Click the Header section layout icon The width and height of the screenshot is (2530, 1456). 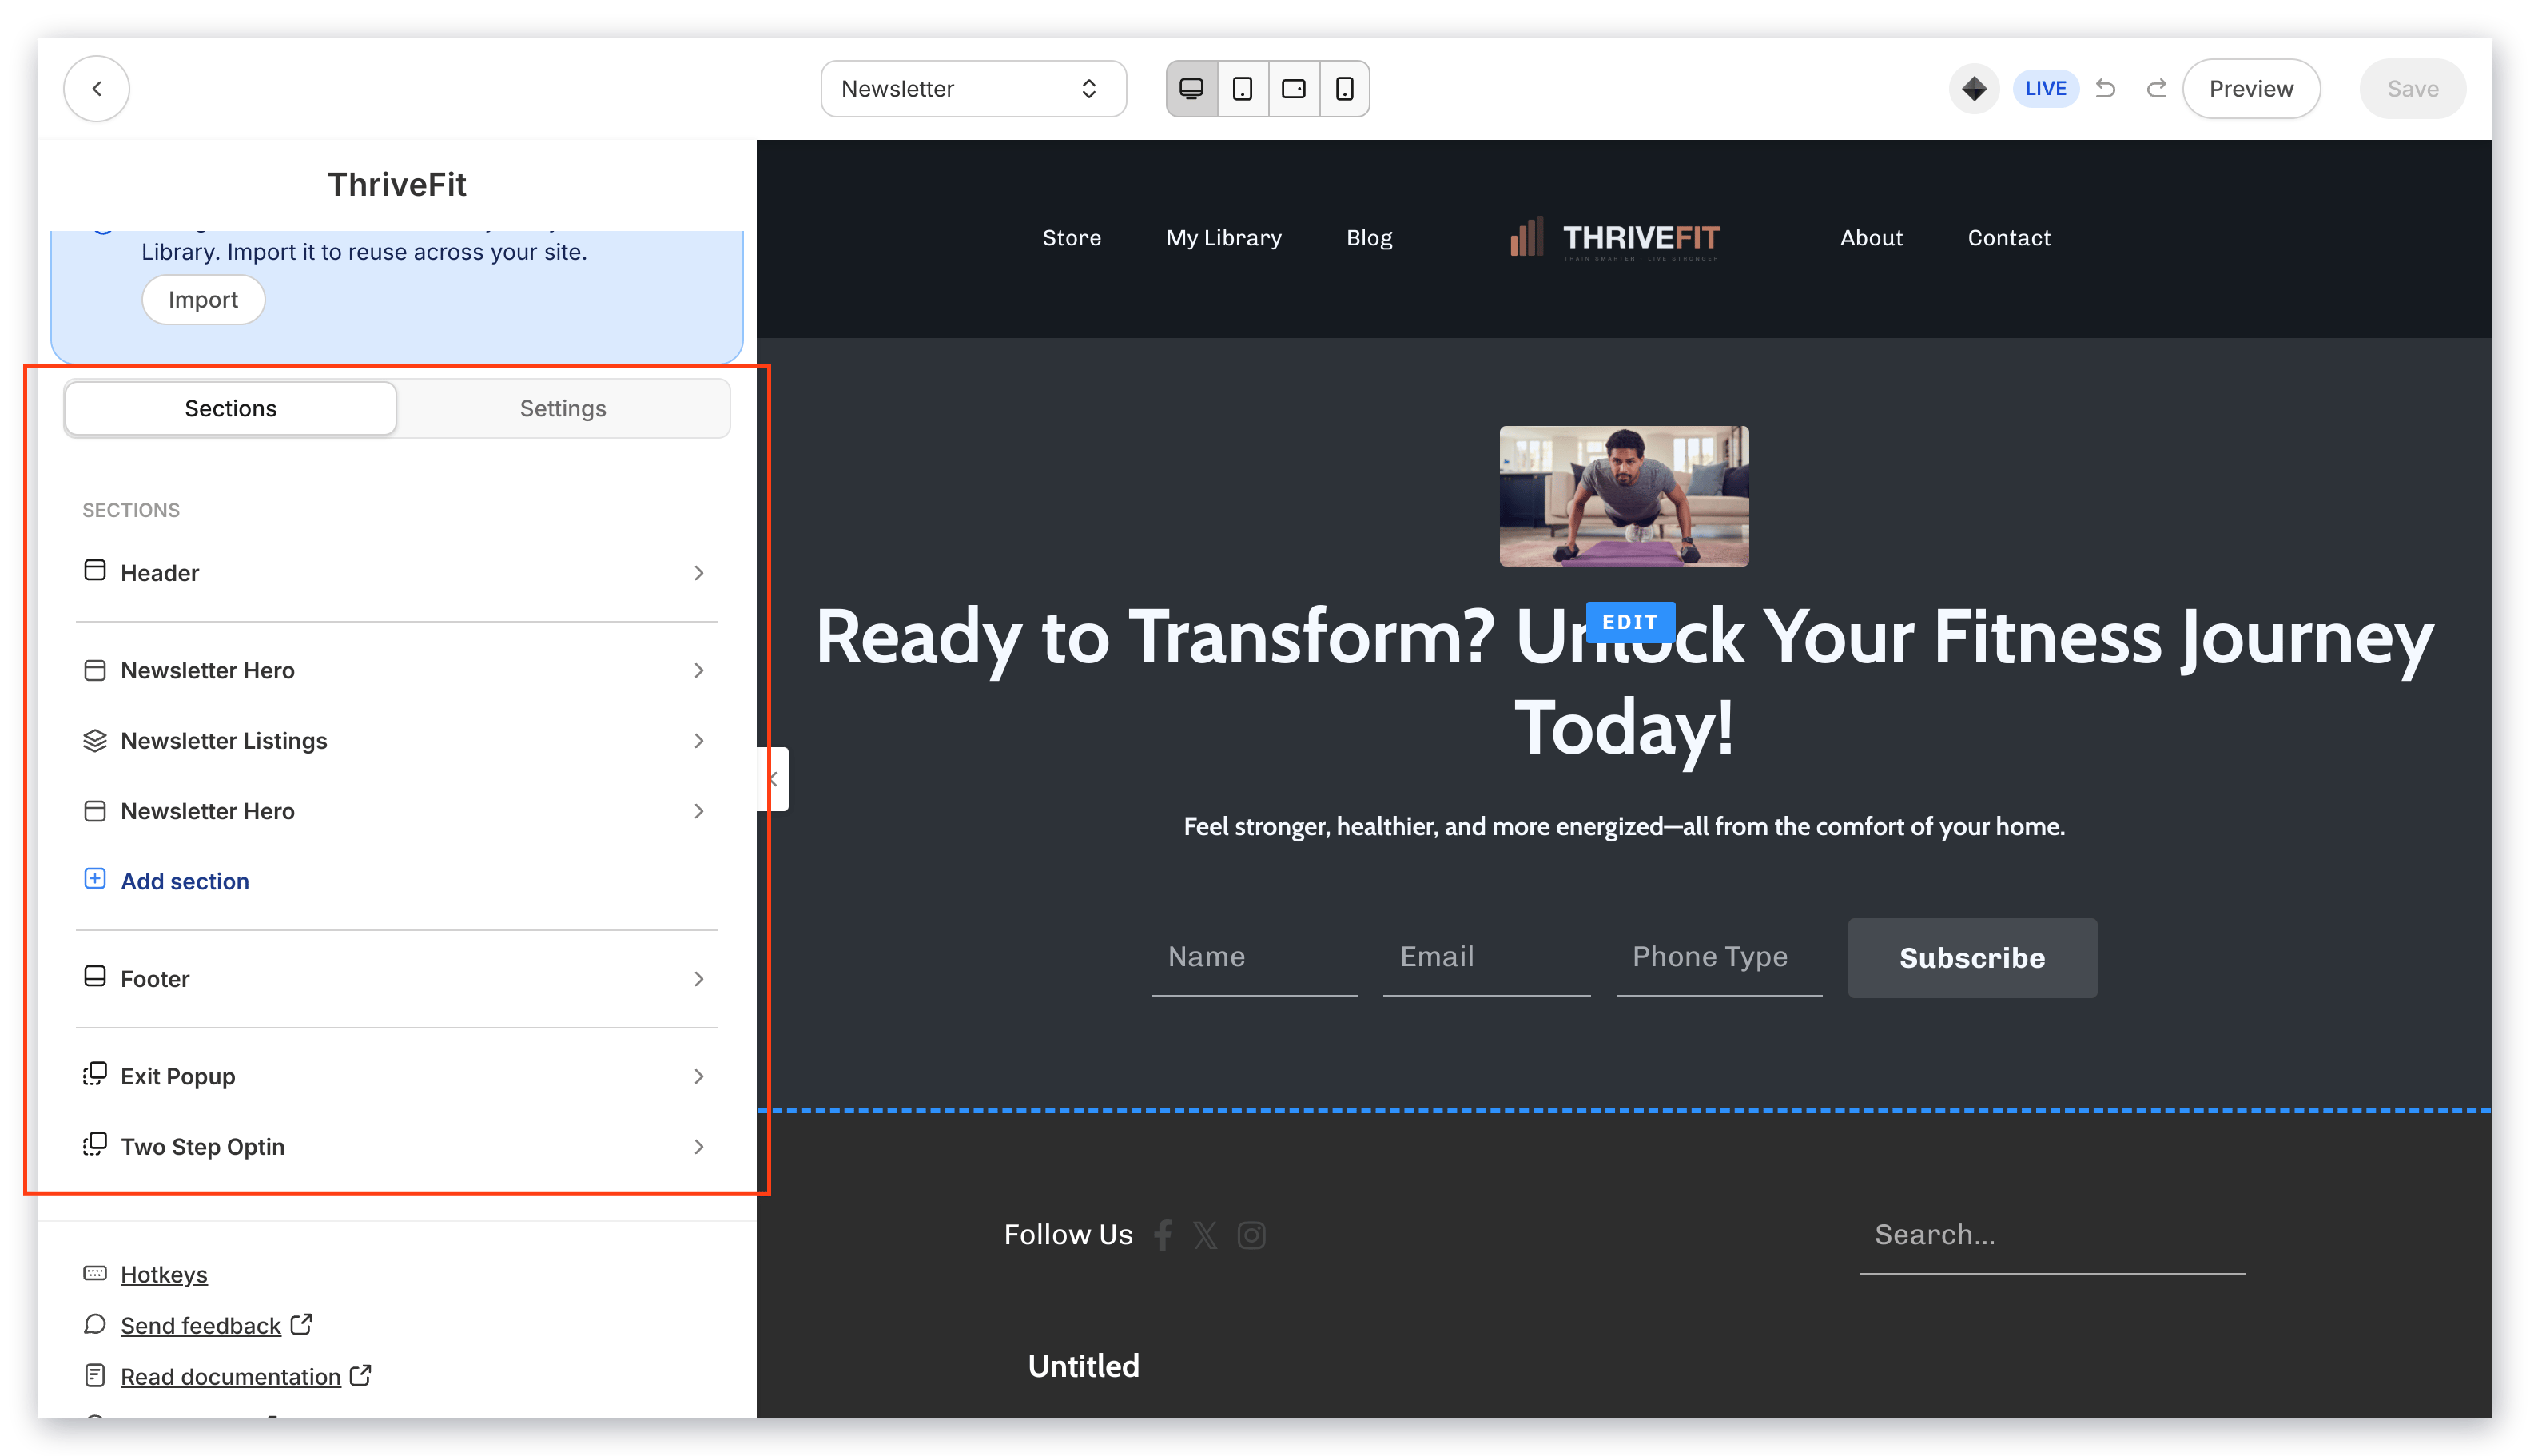95,570
